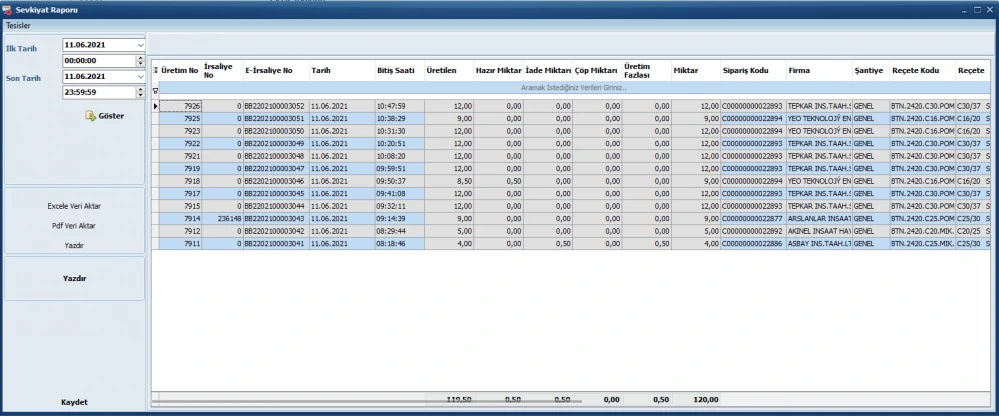
Task: Click Pdf Veri Aktar button
Action: pos(74,226)
